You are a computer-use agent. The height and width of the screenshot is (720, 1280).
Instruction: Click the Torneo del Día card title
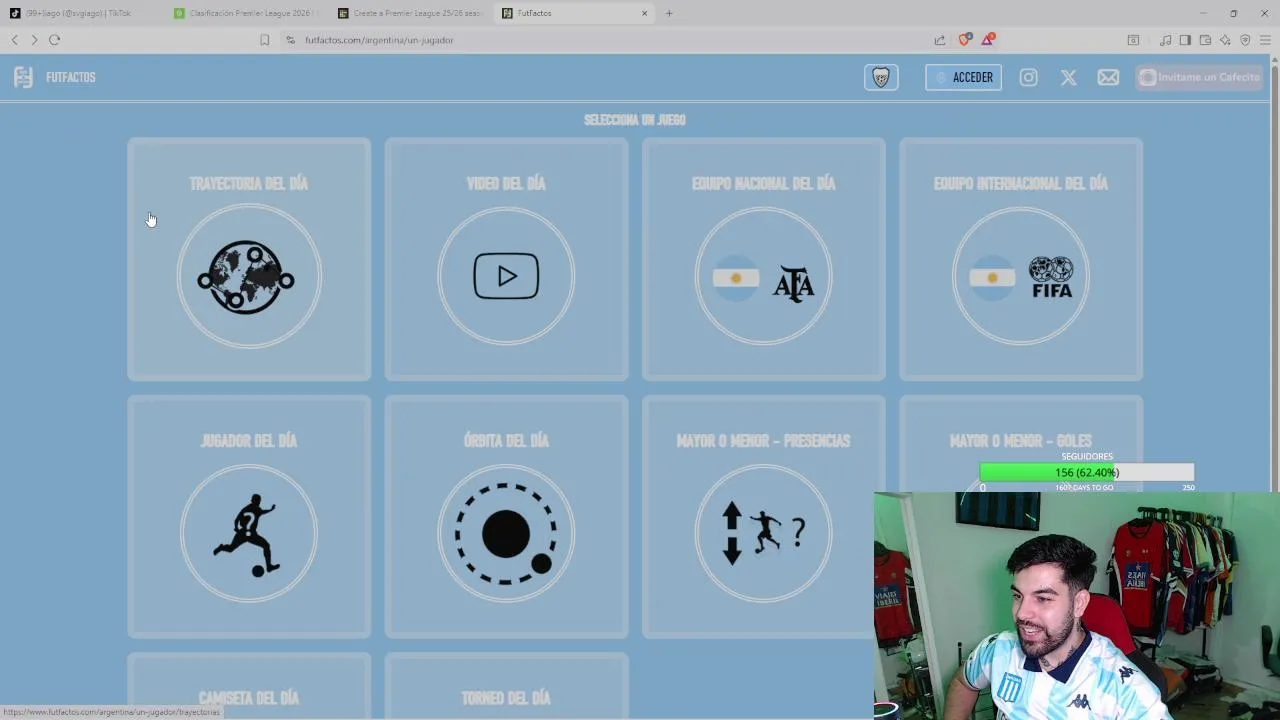pos(506,698)
